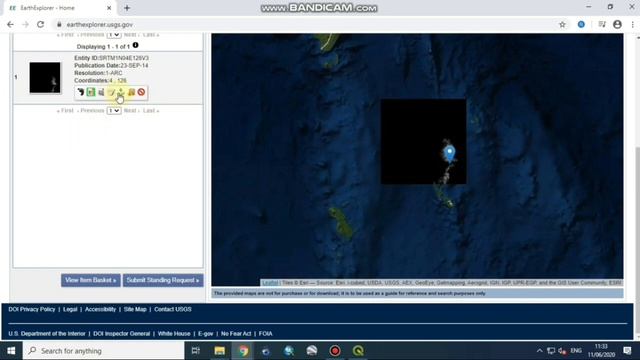Click Next link below the result row

[131, 111]
